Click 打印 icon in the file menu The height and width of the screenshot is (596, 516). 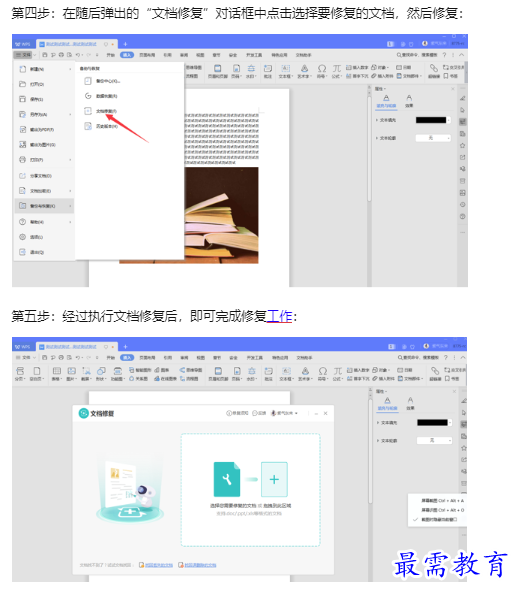click(23, 160)
